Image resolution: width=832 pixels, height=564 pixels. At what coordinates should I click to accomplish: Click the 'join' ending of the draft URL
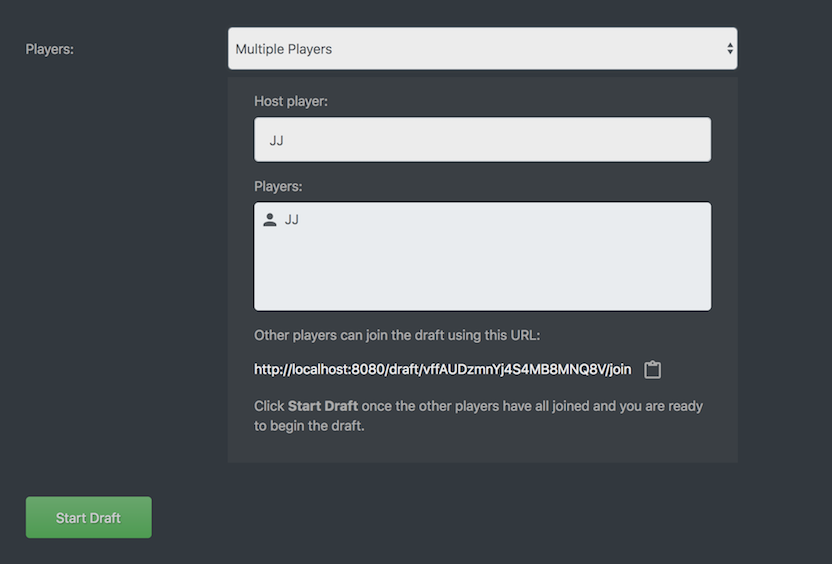(620, 370)
